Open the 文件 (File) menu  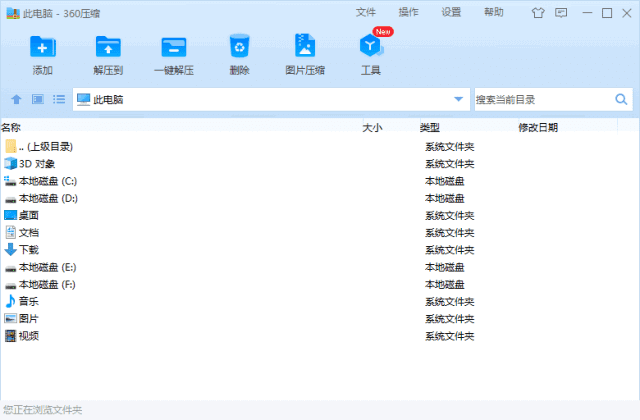coord(366,13)
